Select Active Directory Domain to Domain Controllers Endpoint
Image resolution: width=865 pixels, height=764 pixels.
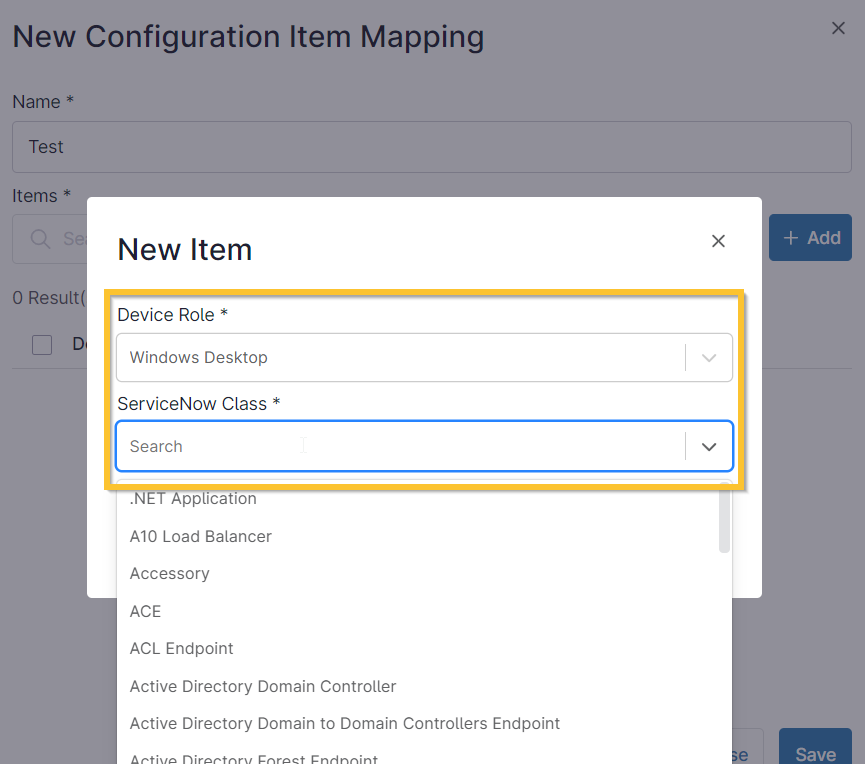tap(344, 724)
